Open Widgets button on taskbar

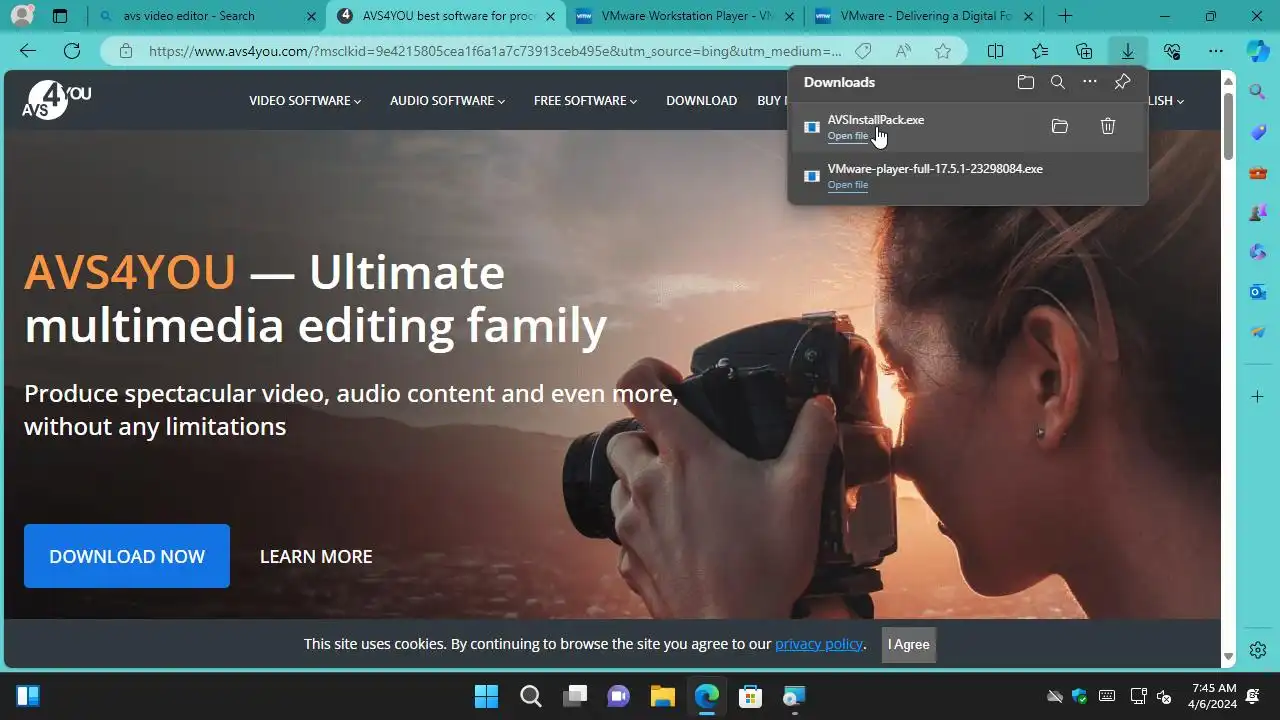click(x=28, y=696)
